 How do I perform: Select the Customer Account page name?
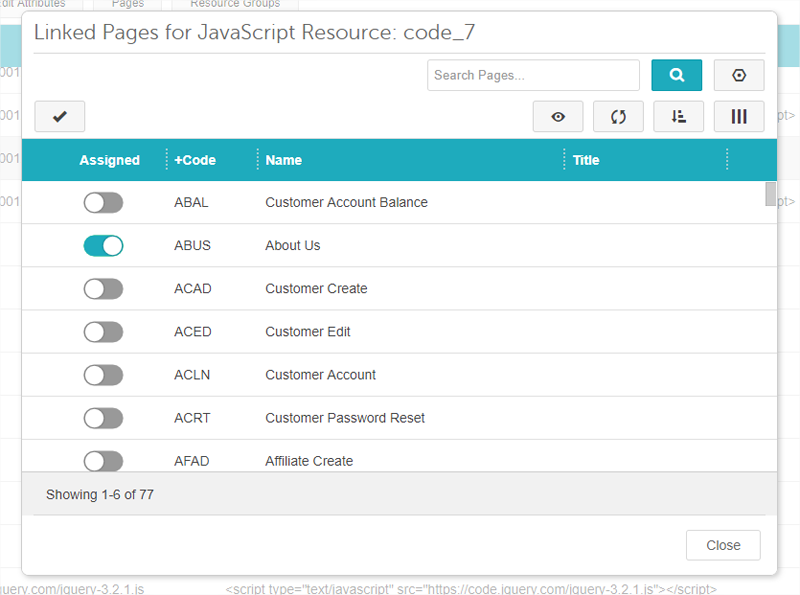320,375
